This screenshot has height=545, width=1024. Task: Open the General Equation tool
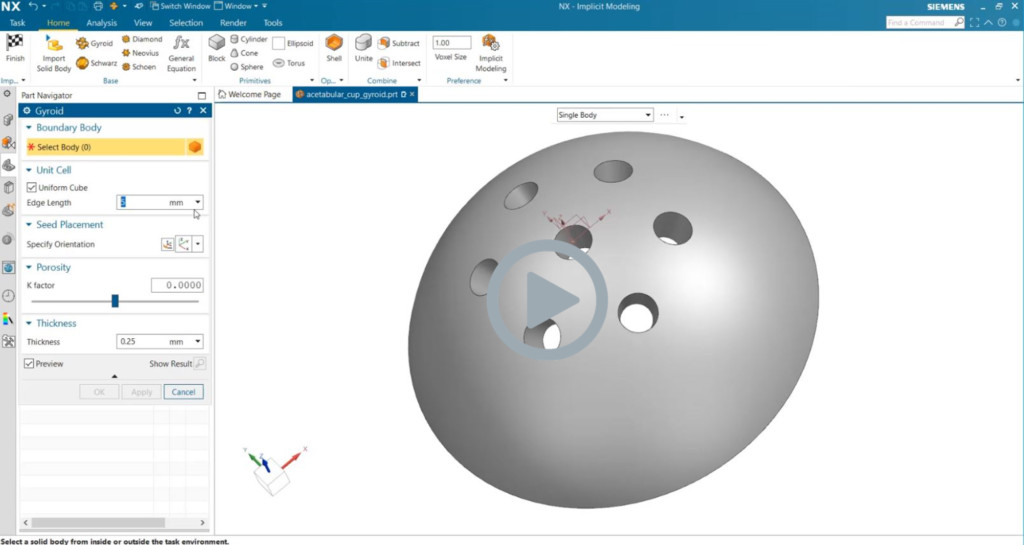click(181, 43)
